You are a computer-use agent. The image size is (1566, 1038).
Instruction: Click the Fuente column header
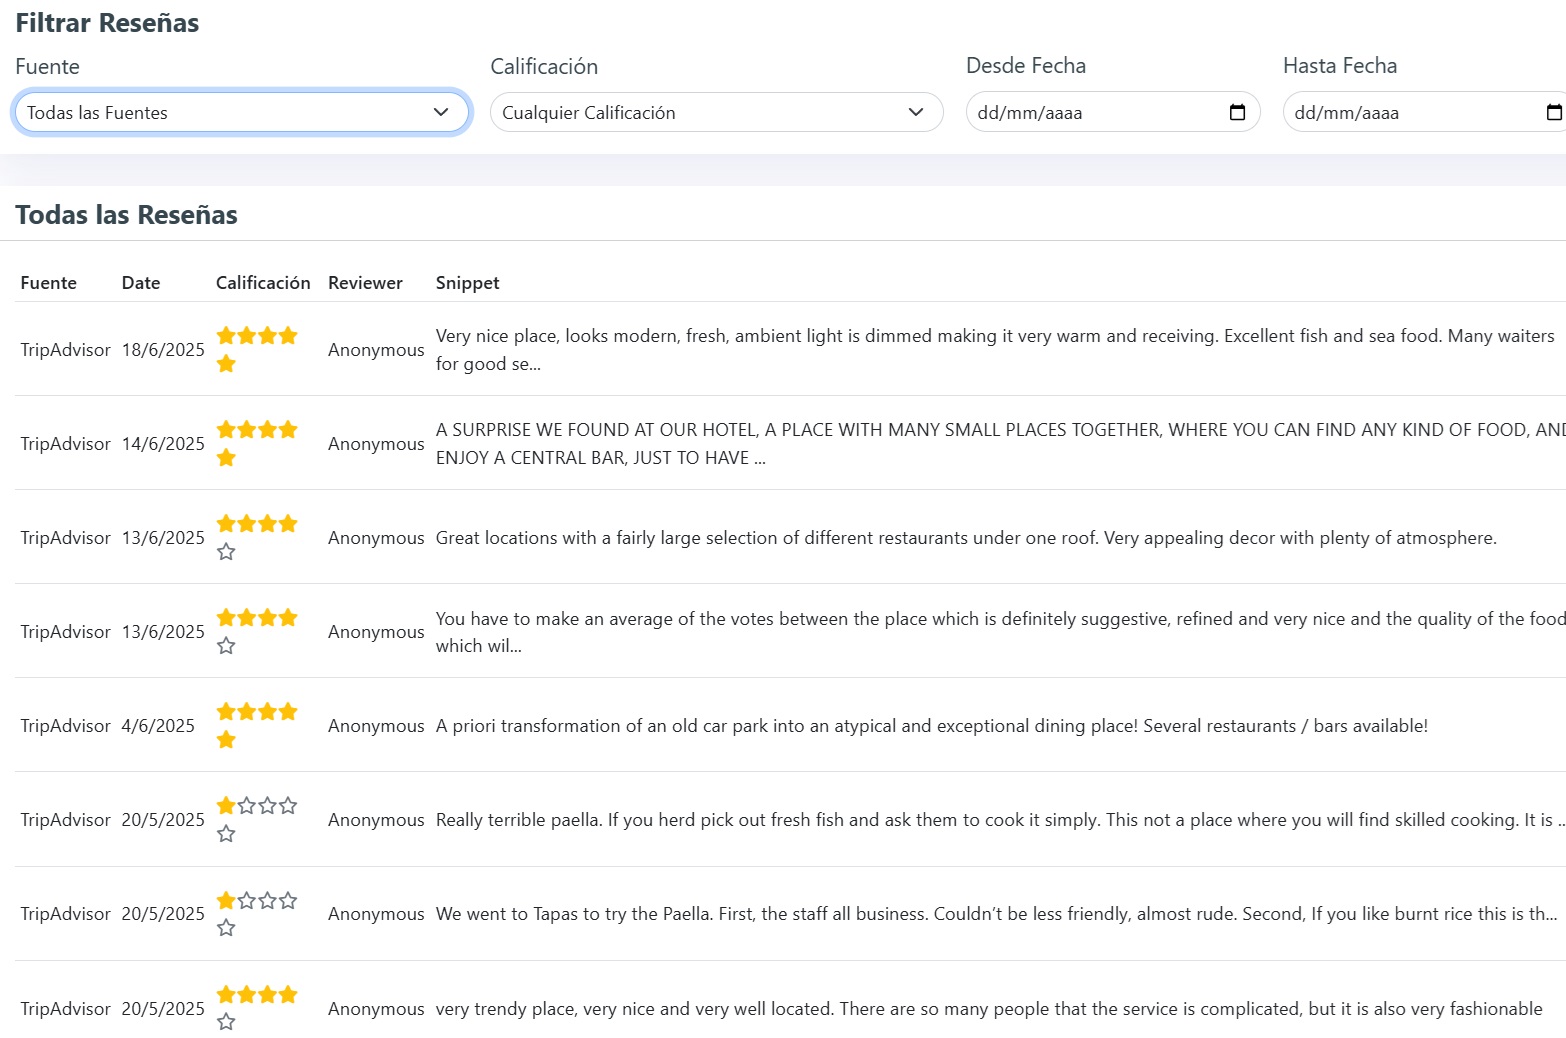pos(48,283)
